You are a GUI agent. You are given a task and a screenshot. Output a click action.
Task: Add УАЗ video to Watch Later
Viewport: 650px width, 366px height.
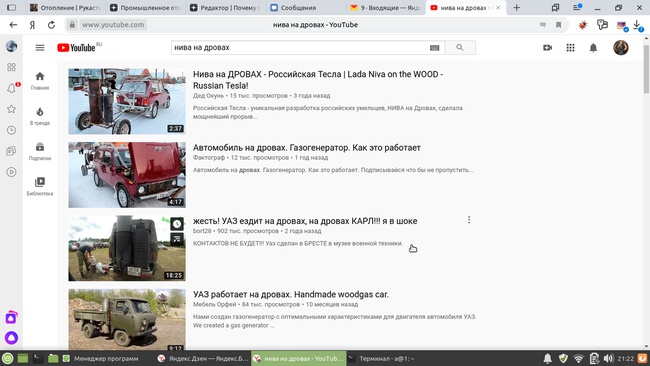click(x=177, y=224)
